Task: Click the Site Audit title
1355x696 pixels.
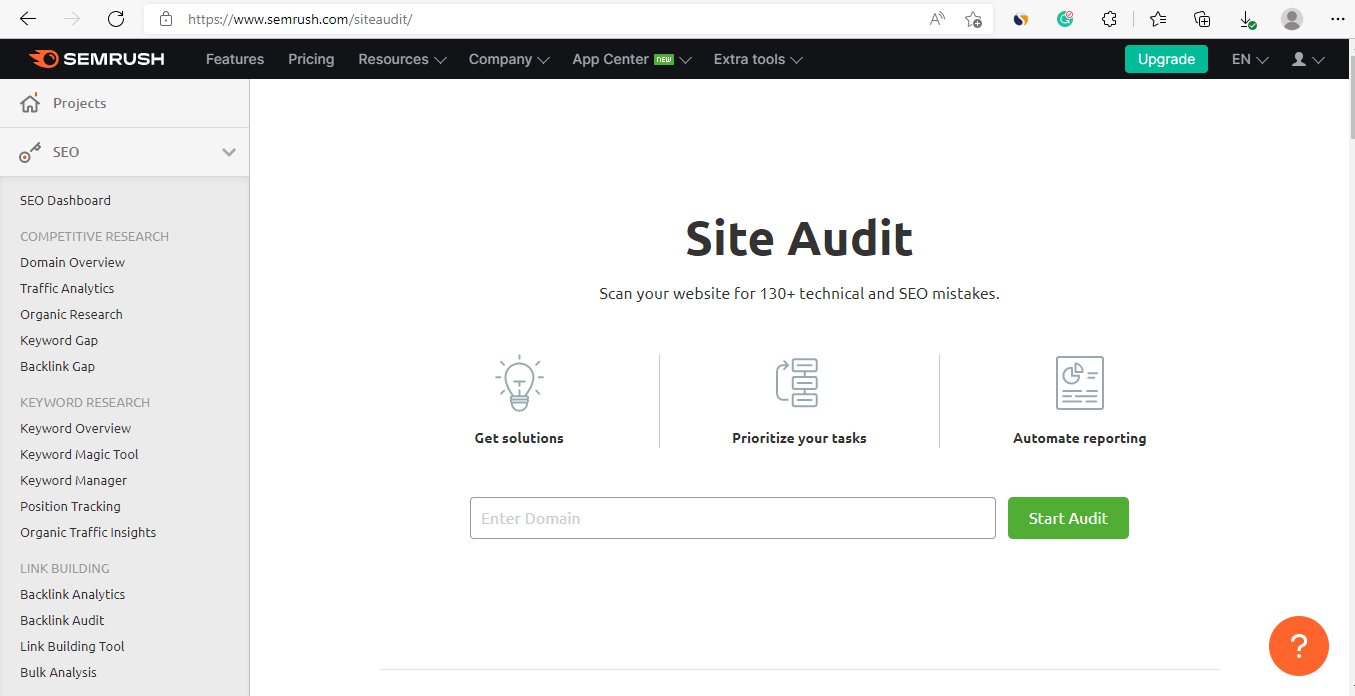Action: click(x=799, y=239)
